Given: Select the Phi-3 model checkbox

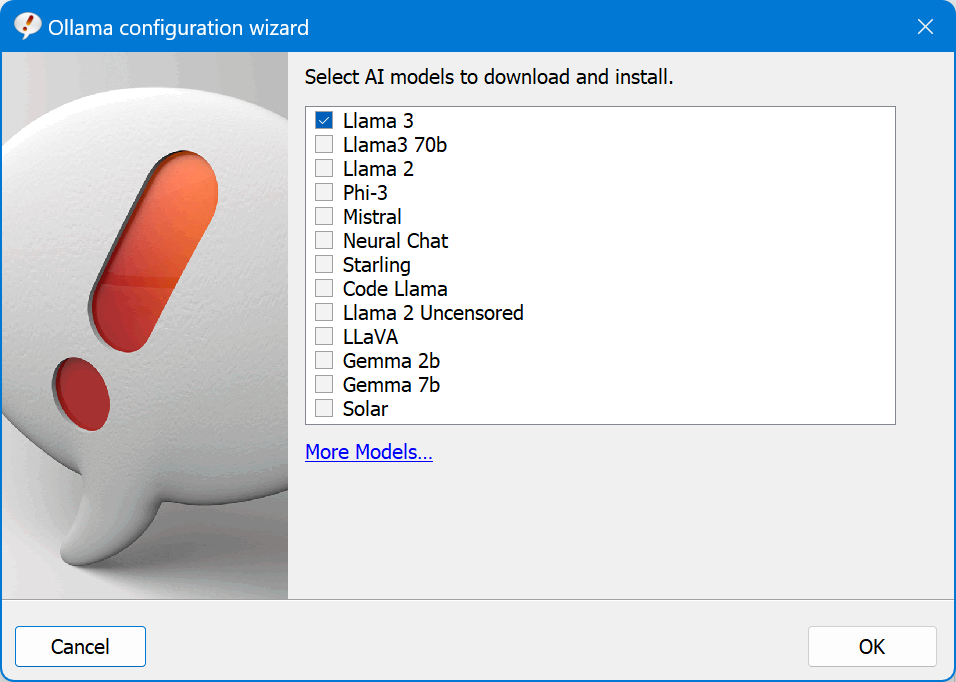Looking at the screenshot, I should (x=324, y=192).
